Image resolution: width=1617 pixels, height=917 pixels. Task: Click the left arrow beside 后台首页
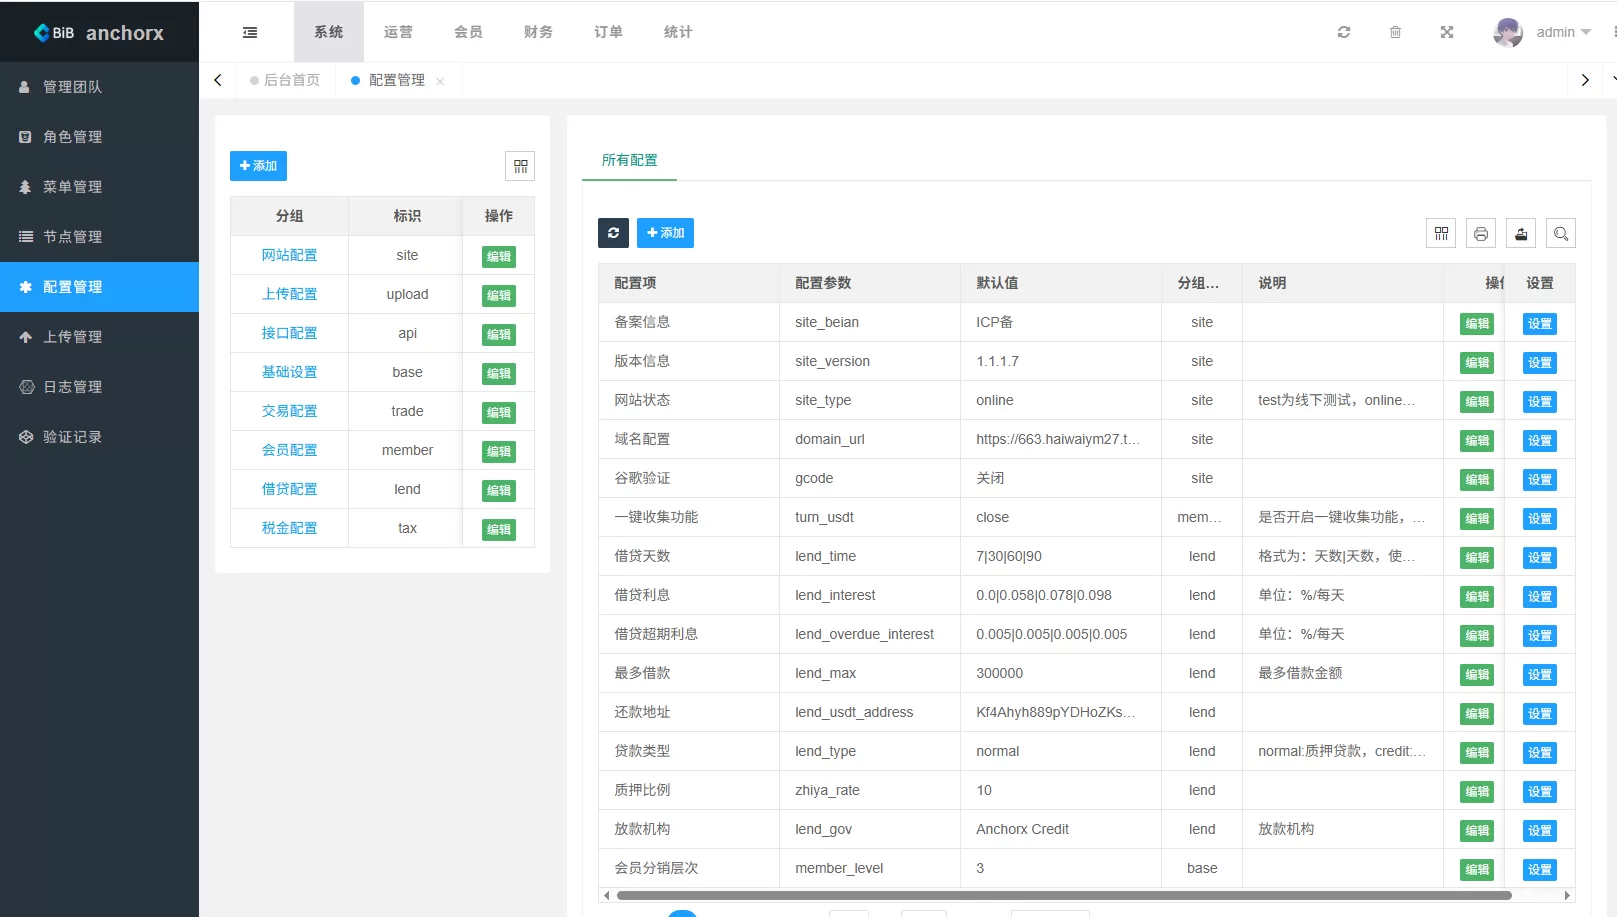pyautogui.click(x=218, y=79)
